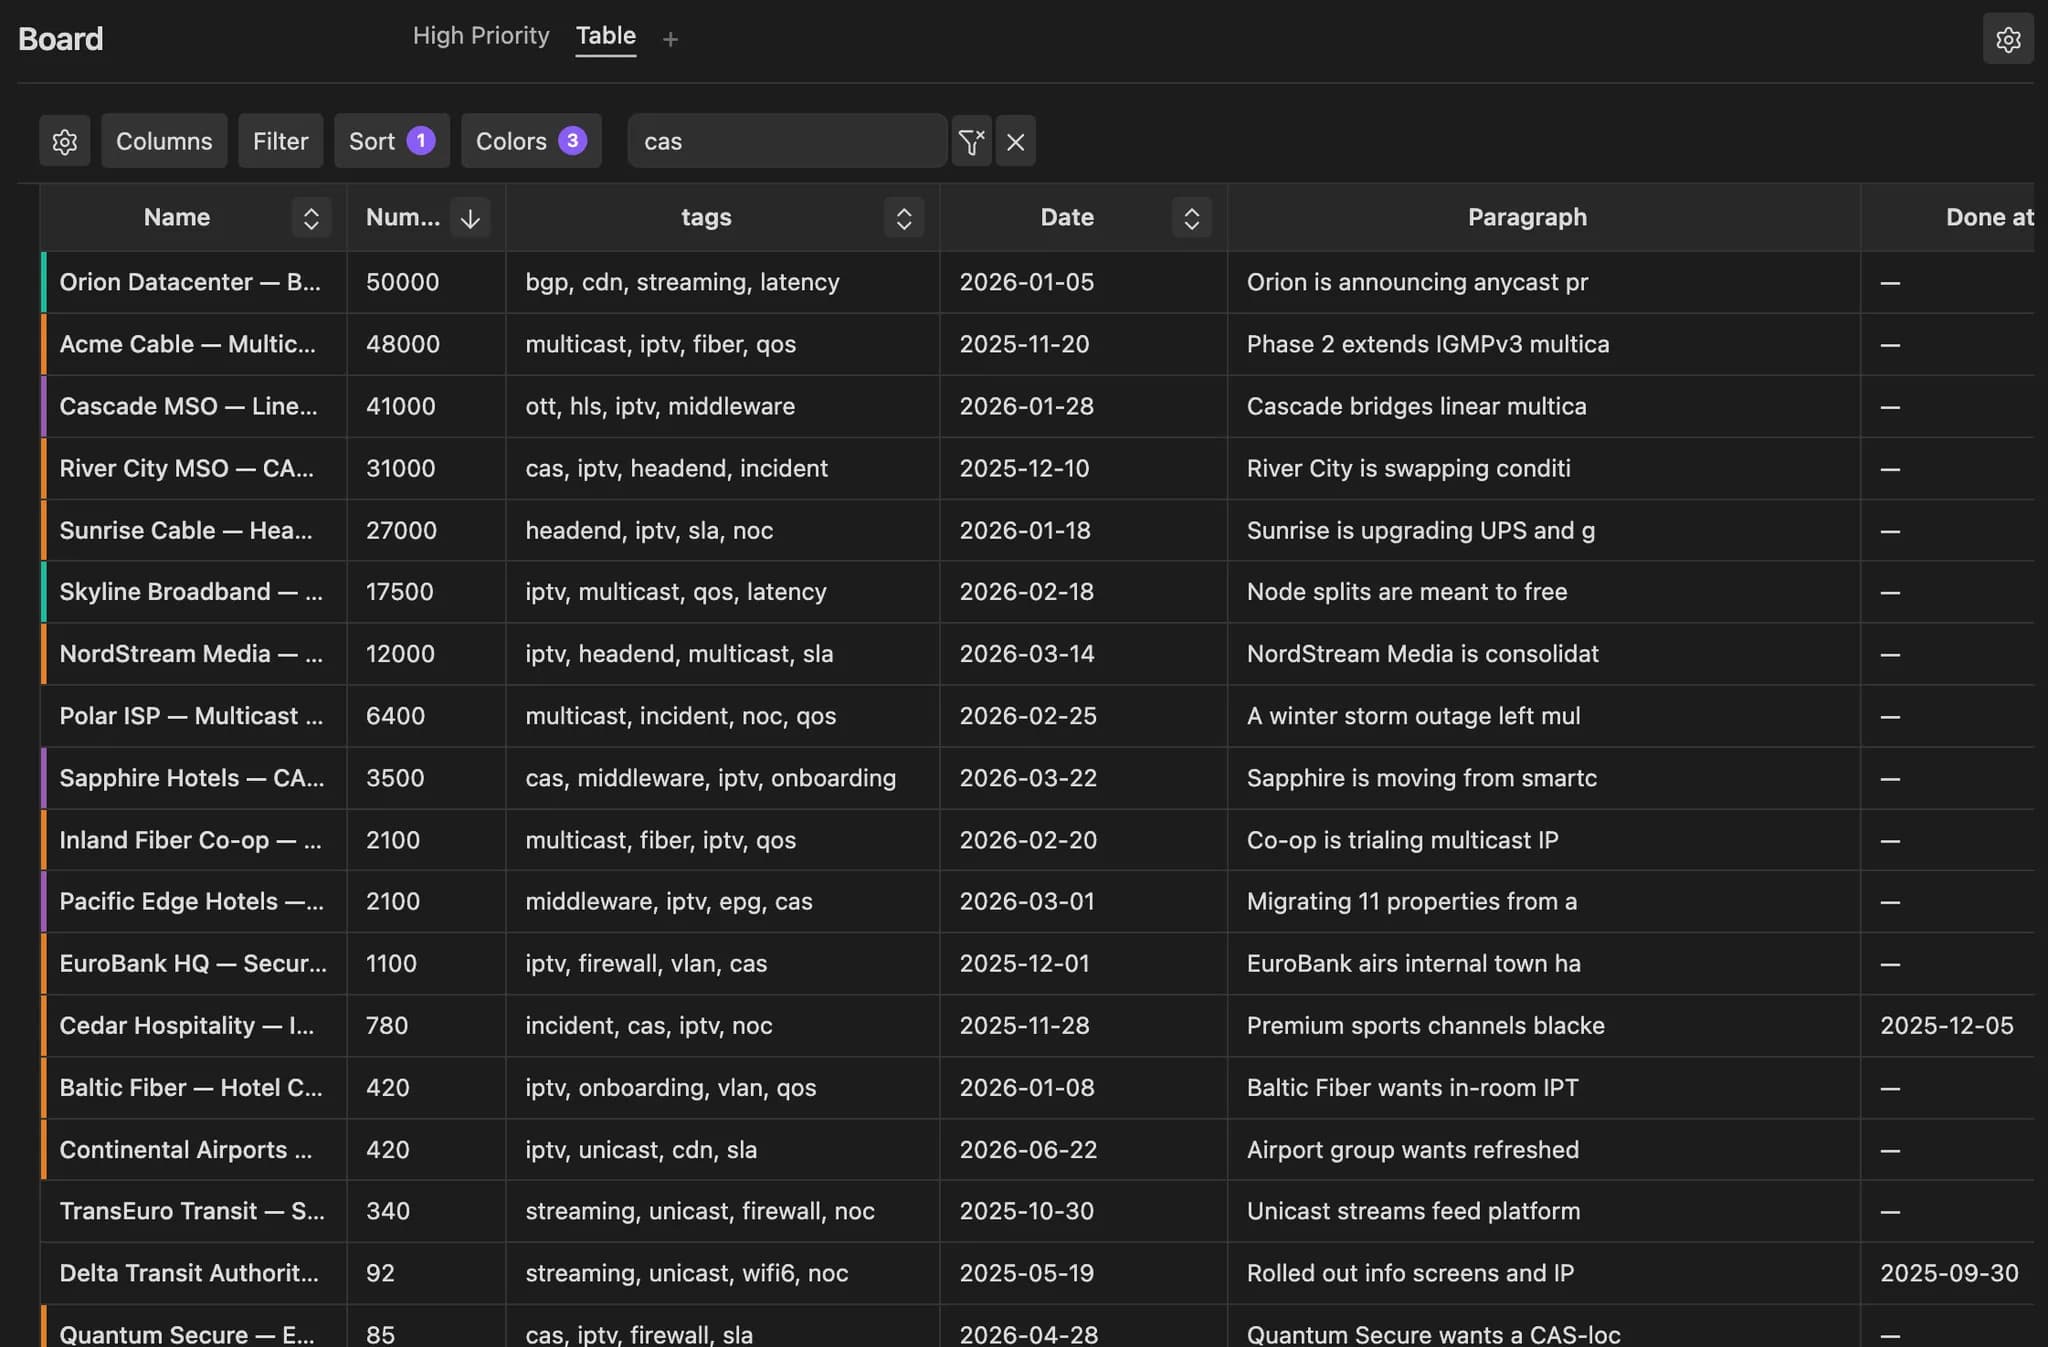Click number cell 50000

[x=402, y=282]
